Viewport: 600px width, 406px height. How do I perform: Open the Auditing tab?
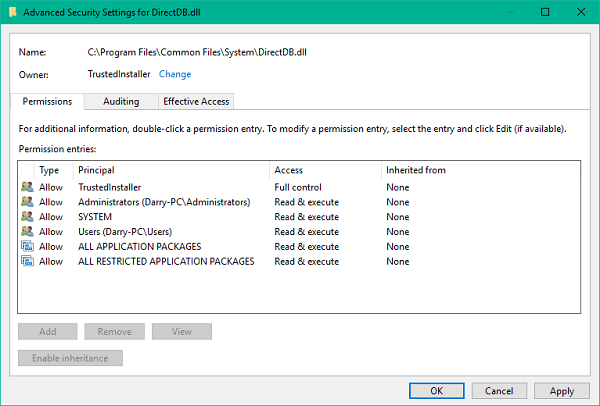(x=121, y=101)
